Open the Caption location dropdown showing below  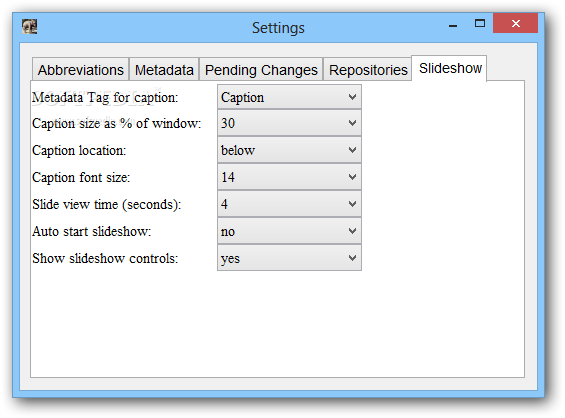(289, 150)
